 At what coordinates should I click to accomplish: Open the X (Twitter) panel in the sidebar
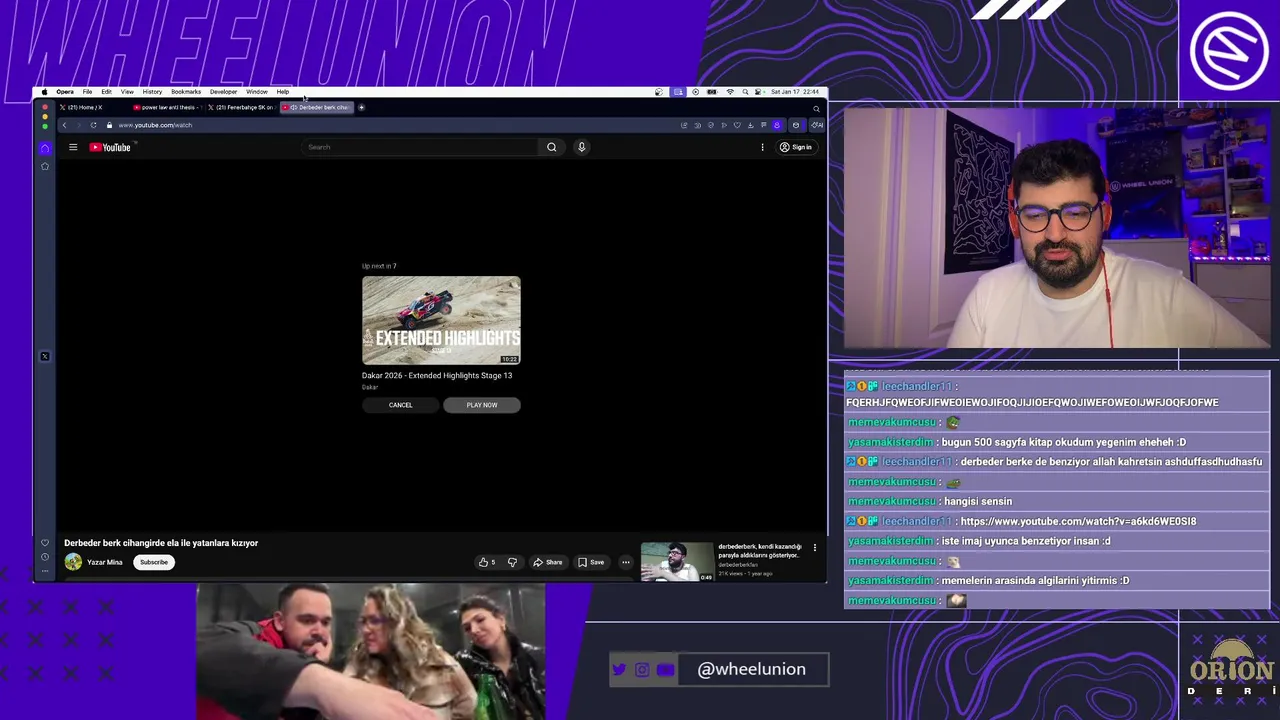(44, 356)
